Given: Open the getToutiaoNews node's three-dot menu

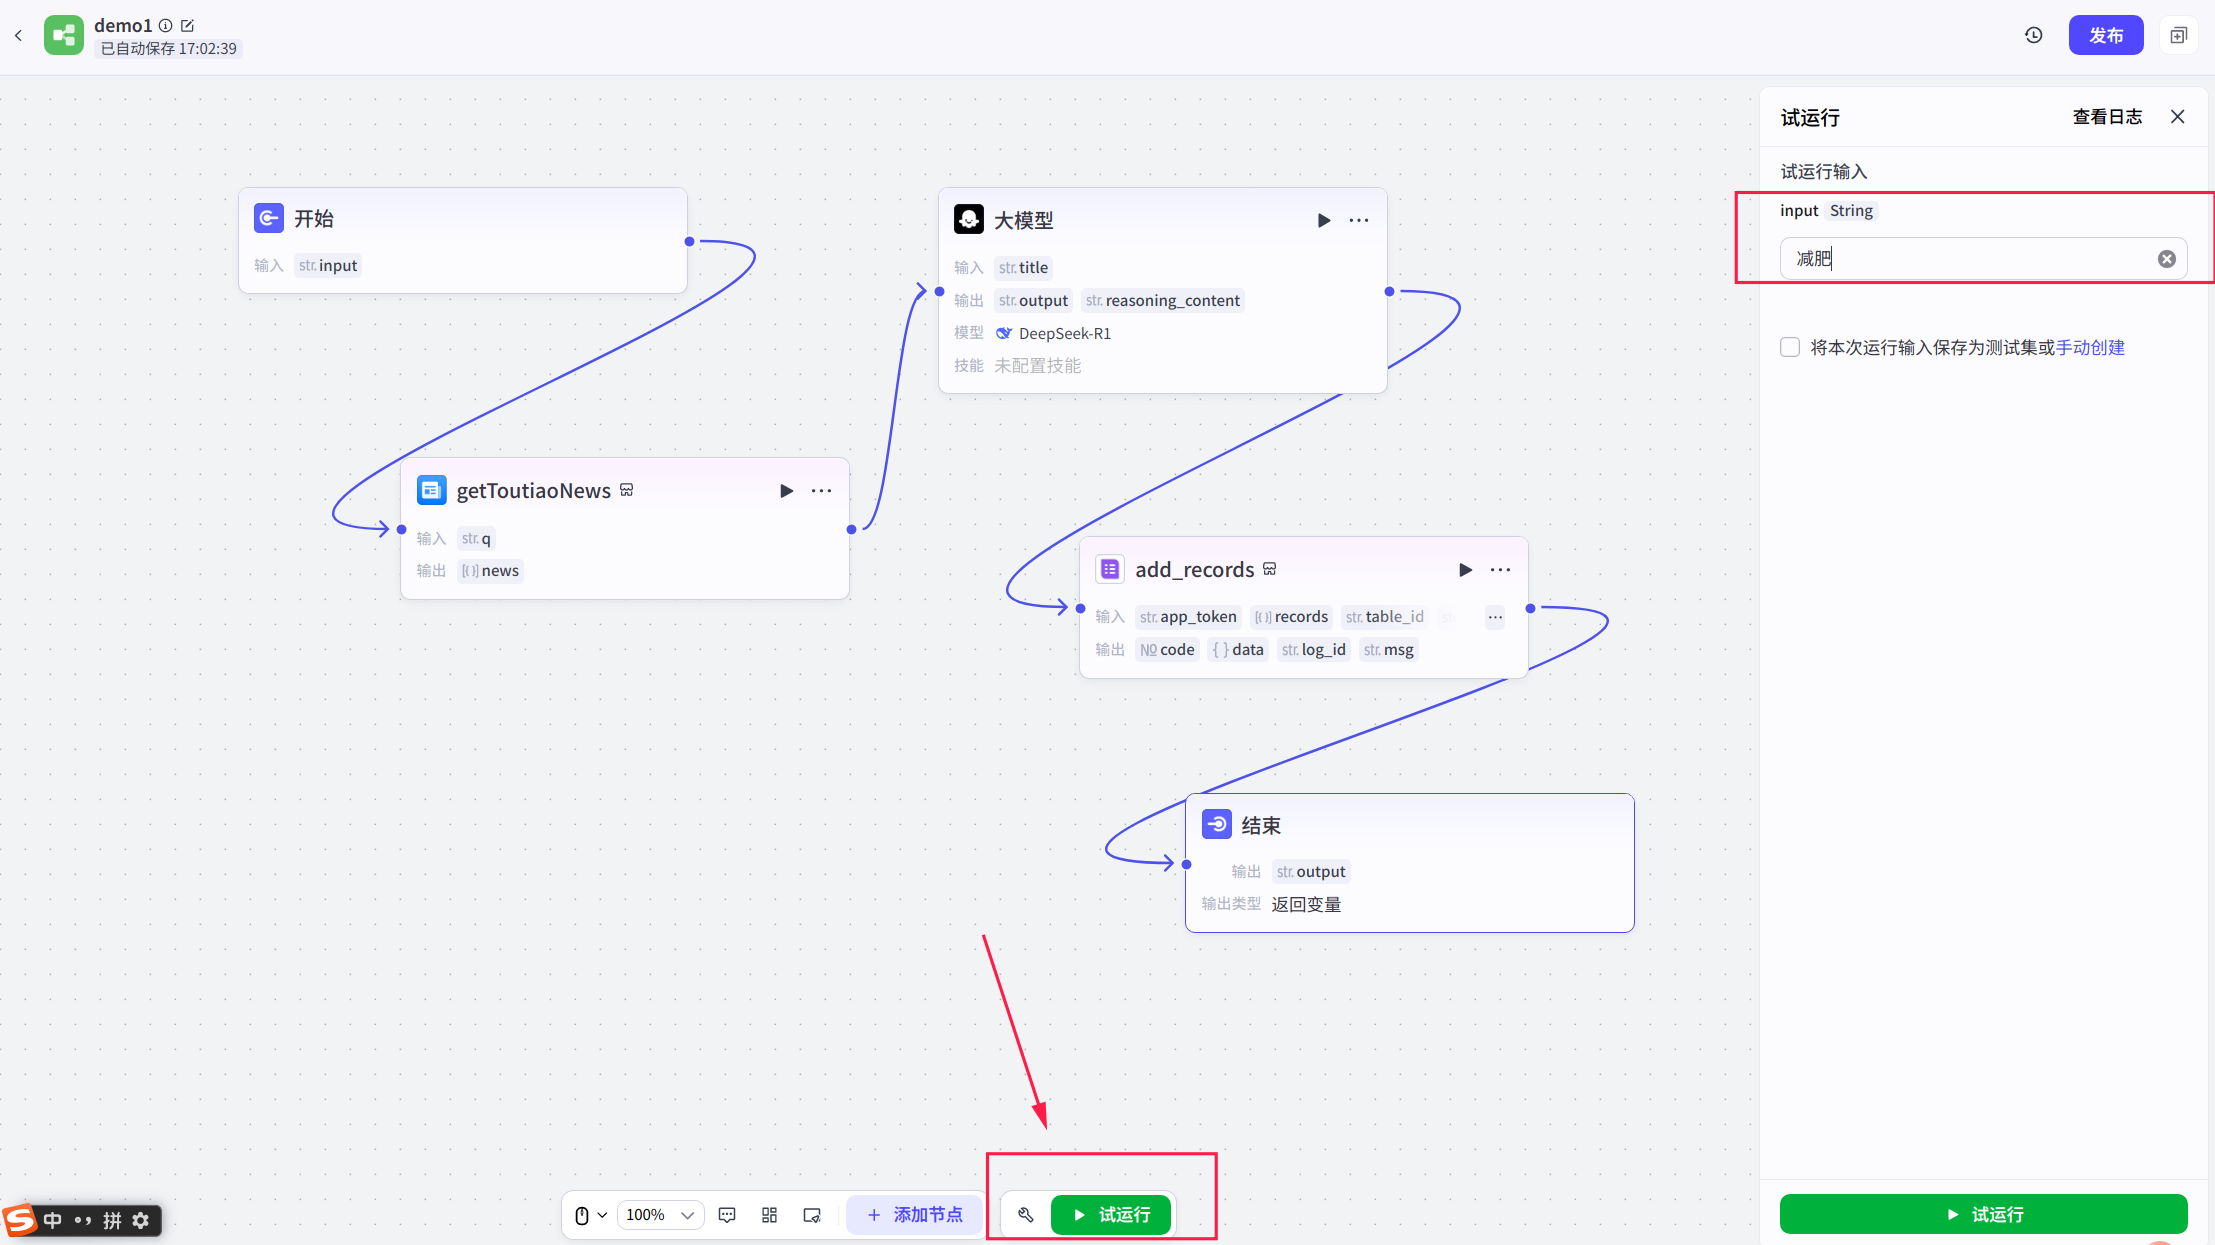Looking at the screenshot, I should [x=821, y=491].
